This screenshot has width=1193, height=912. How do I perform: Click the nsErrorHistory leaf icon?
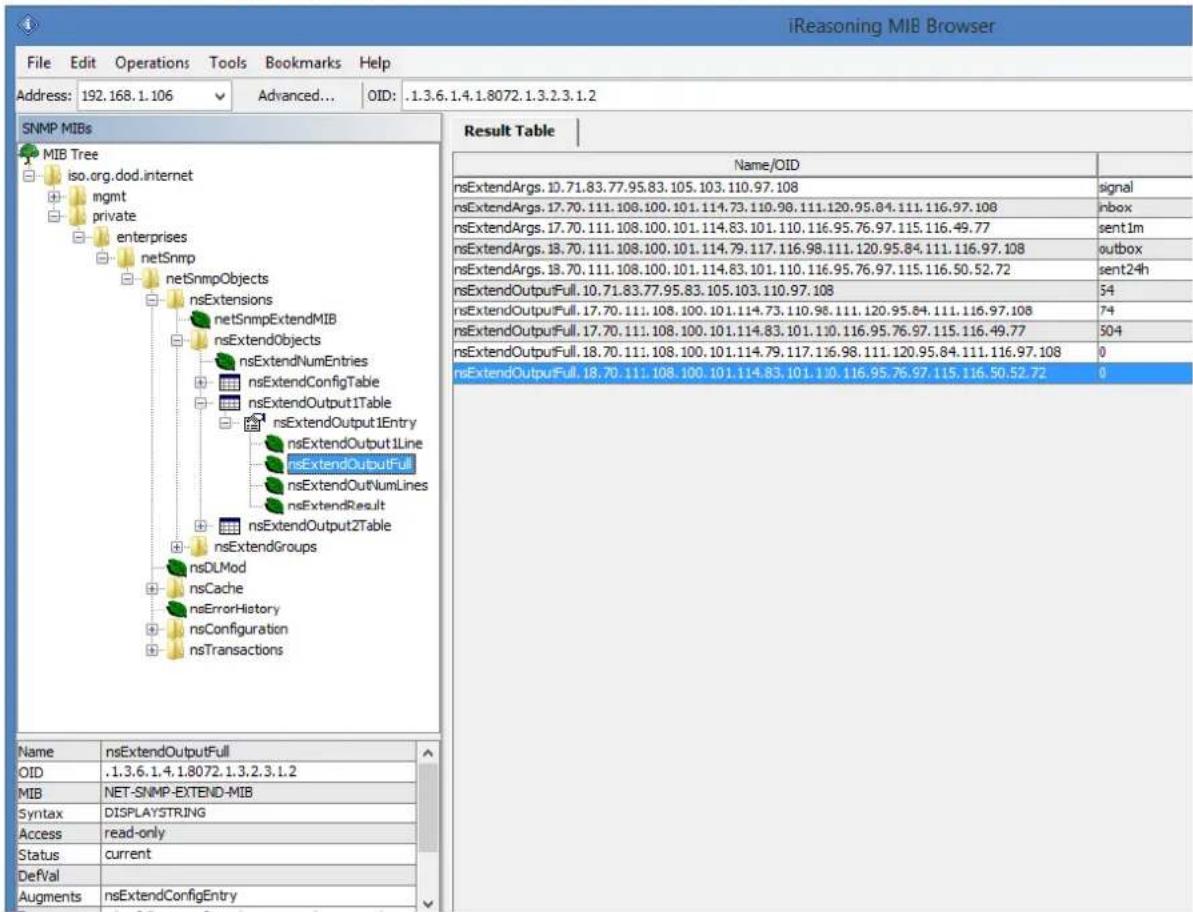[x=177, y=609]
